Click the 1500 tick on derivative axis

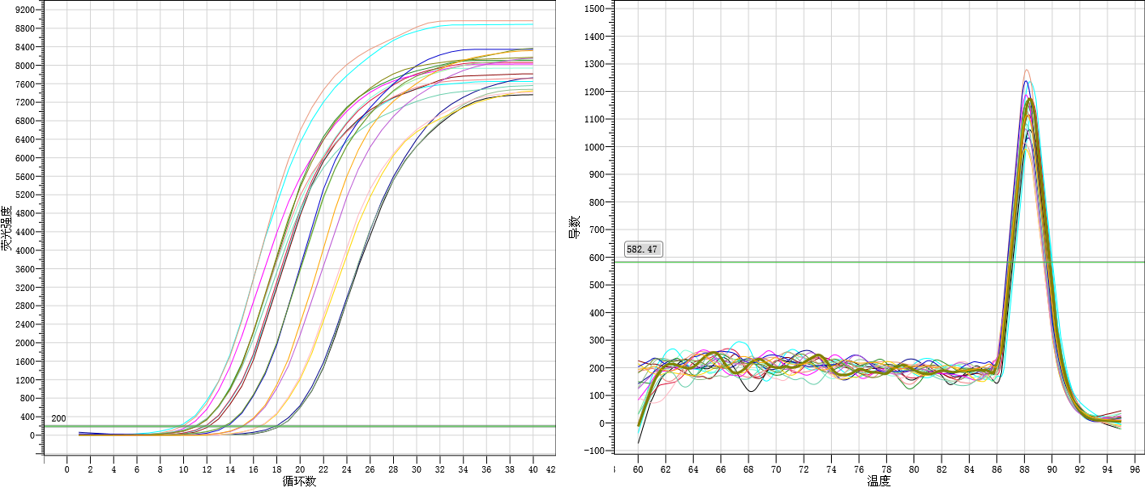click(594, 9)
